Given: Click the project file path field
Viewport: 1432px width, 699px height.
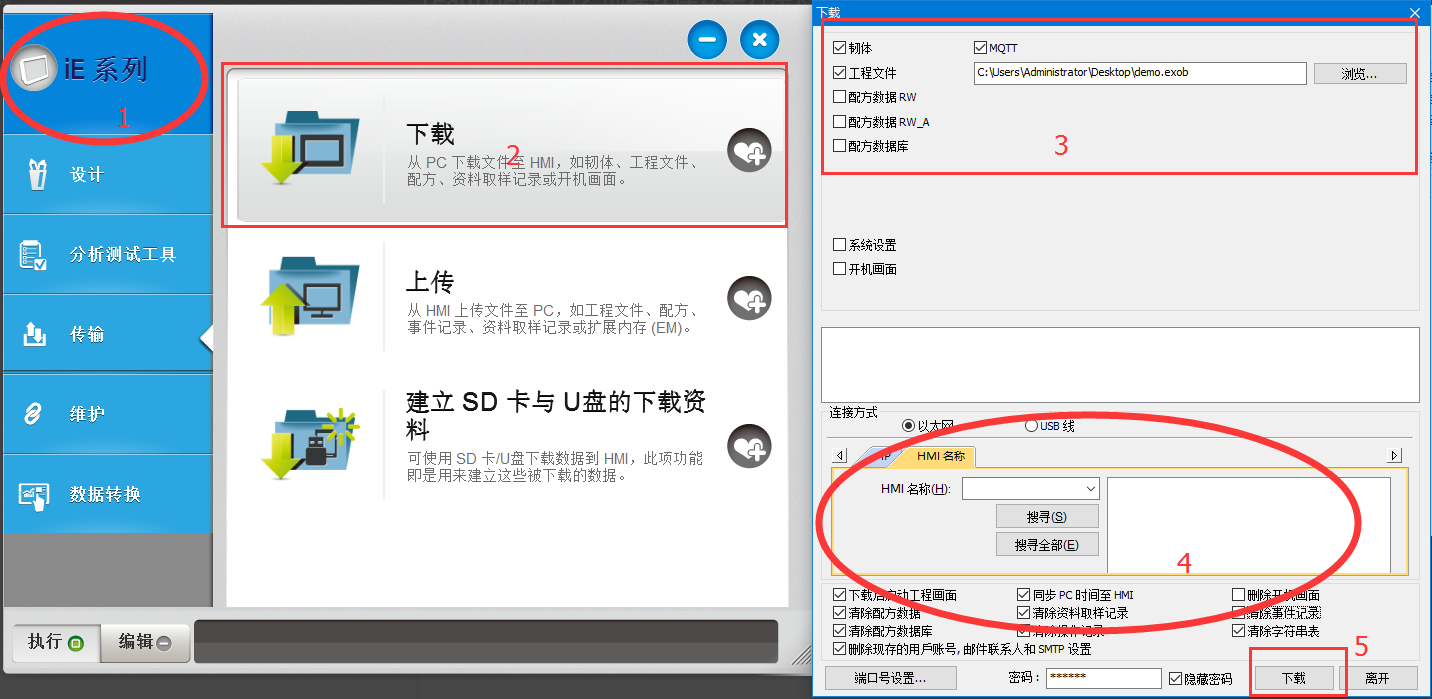Looking at the screenshot, I should pyautogui.click(x=1139, y=73).
